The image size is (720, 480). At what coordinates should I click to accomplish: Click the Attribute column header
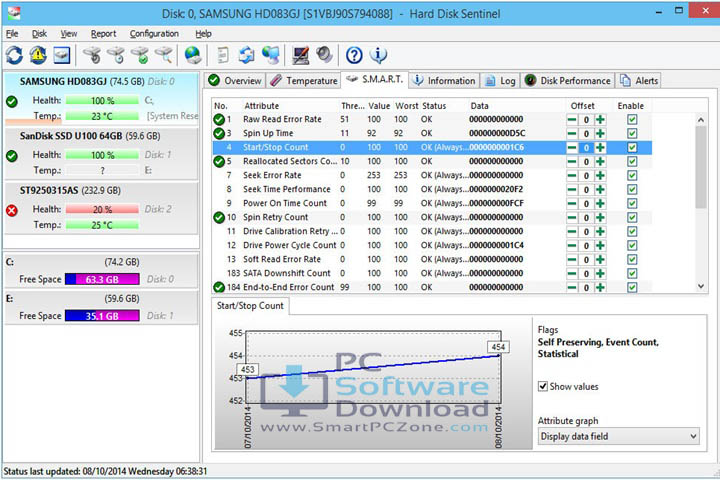(x=261, y=106)
